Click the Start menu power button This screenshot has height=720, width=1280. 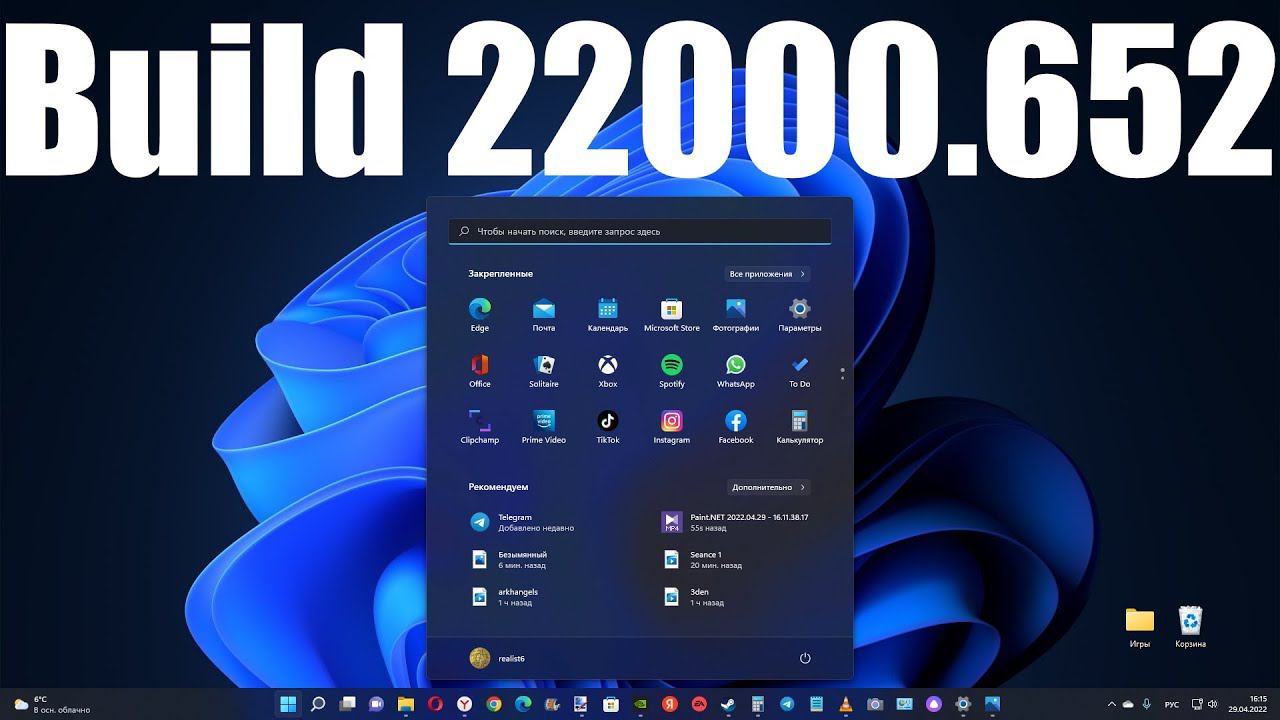click(805, 658)
